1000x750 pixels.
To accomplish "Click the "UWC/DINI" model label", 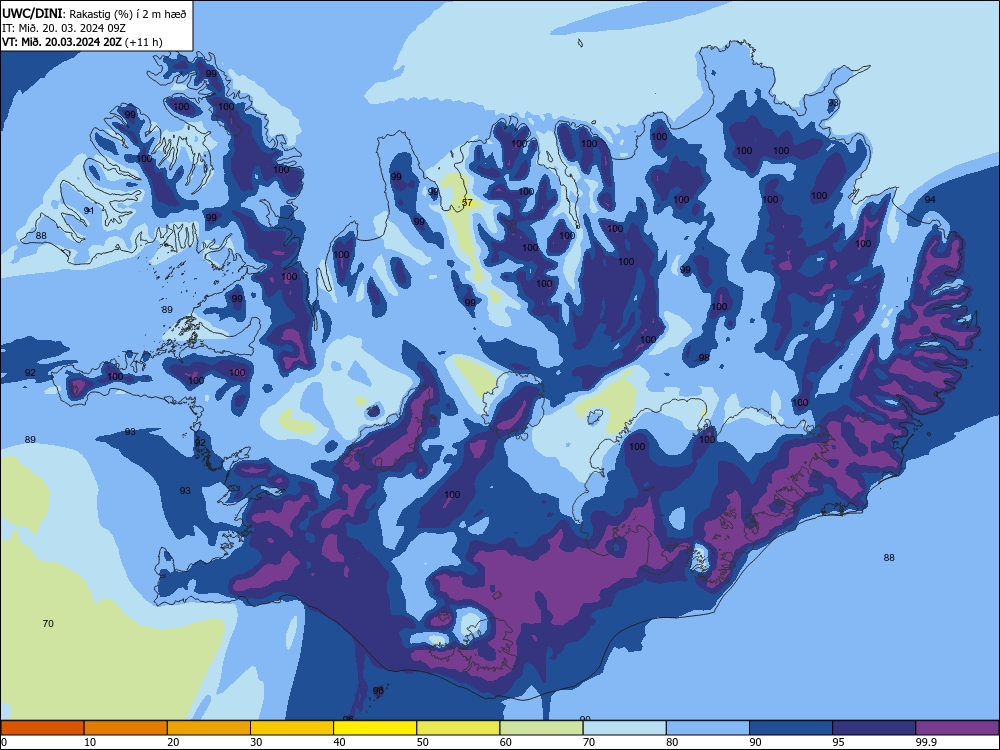I will coord(32,14).
